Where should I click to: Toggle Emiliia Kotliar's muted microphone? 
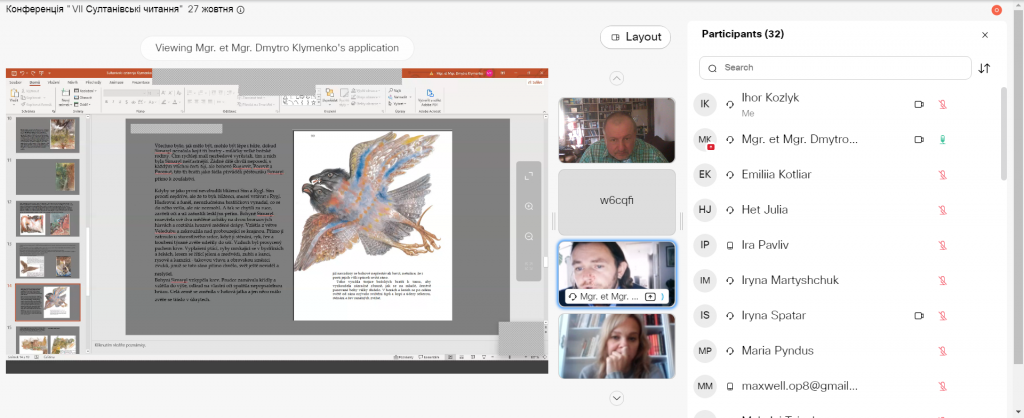pyautogui.click(x=942, y=174)
